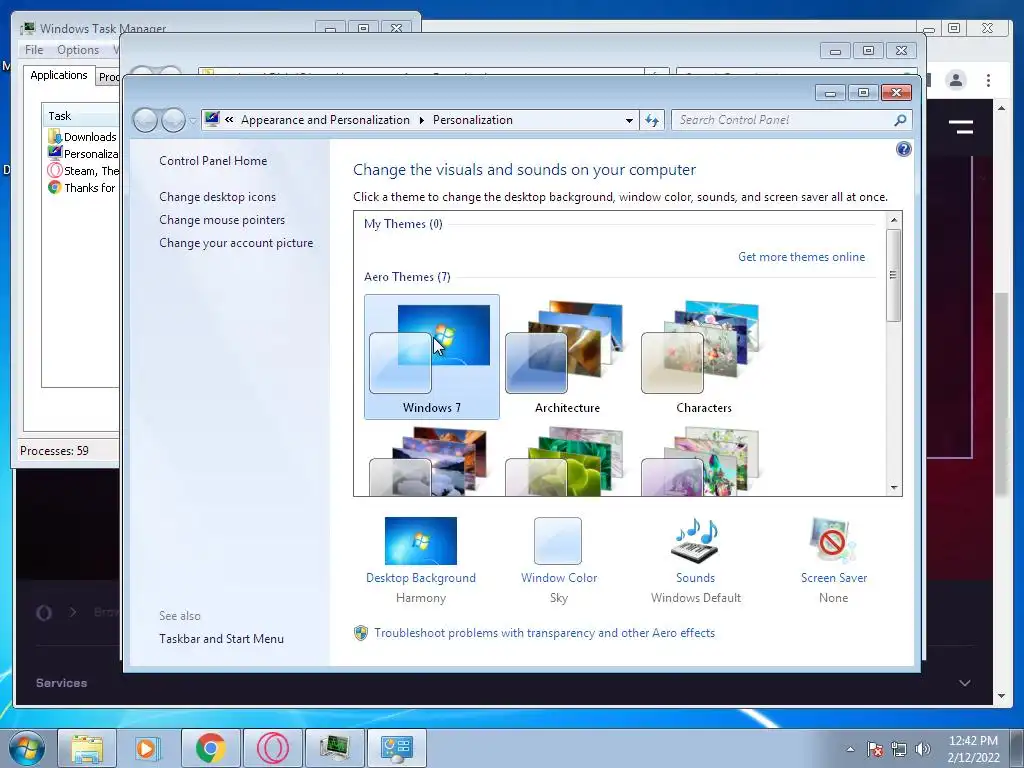The height and width of the screenshot is (768, 1024).
Task: Open Change your account picture link
Action: coord(236,243)
